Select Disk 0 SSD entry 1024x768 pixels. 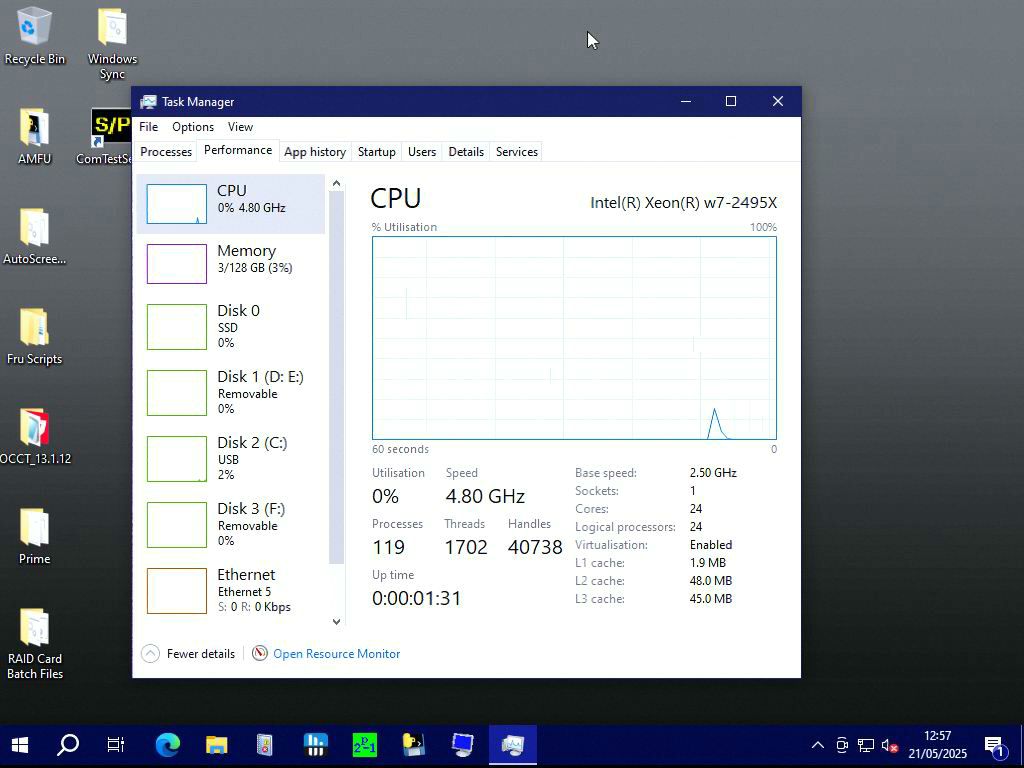[x=231, y=326]
